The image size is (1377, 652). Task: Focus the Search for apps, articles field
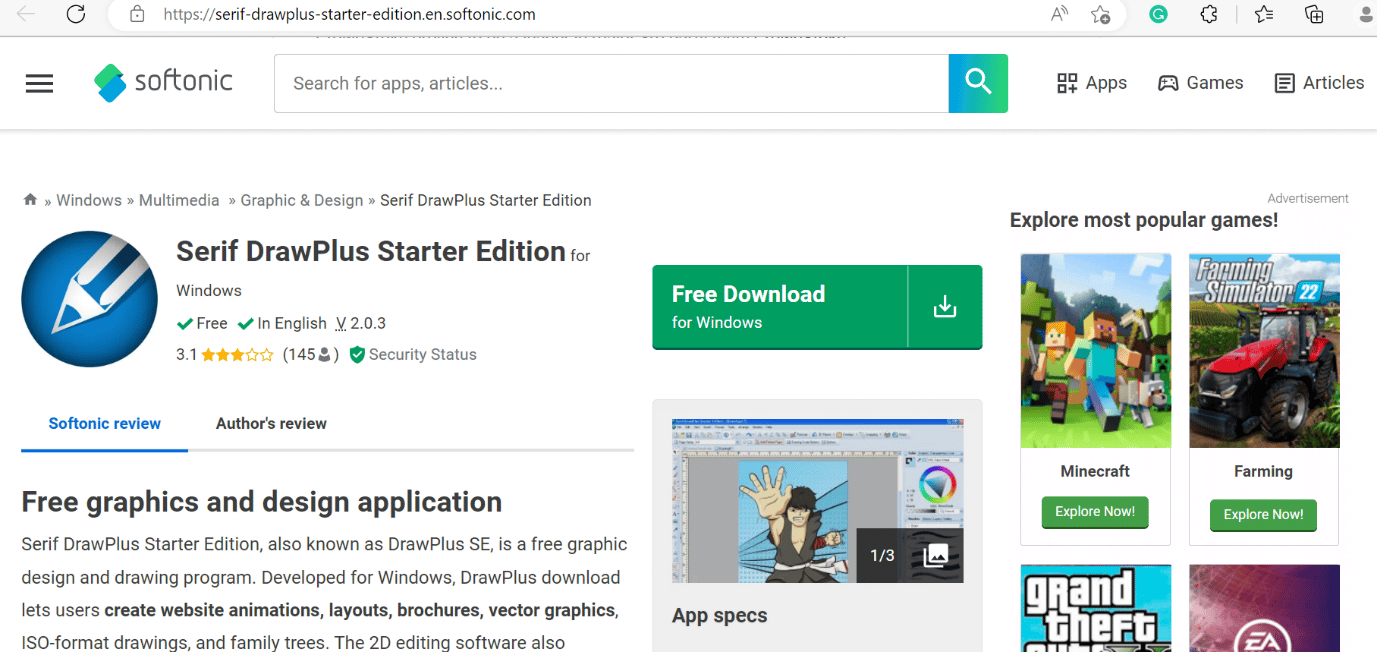(x=611, y=83)
